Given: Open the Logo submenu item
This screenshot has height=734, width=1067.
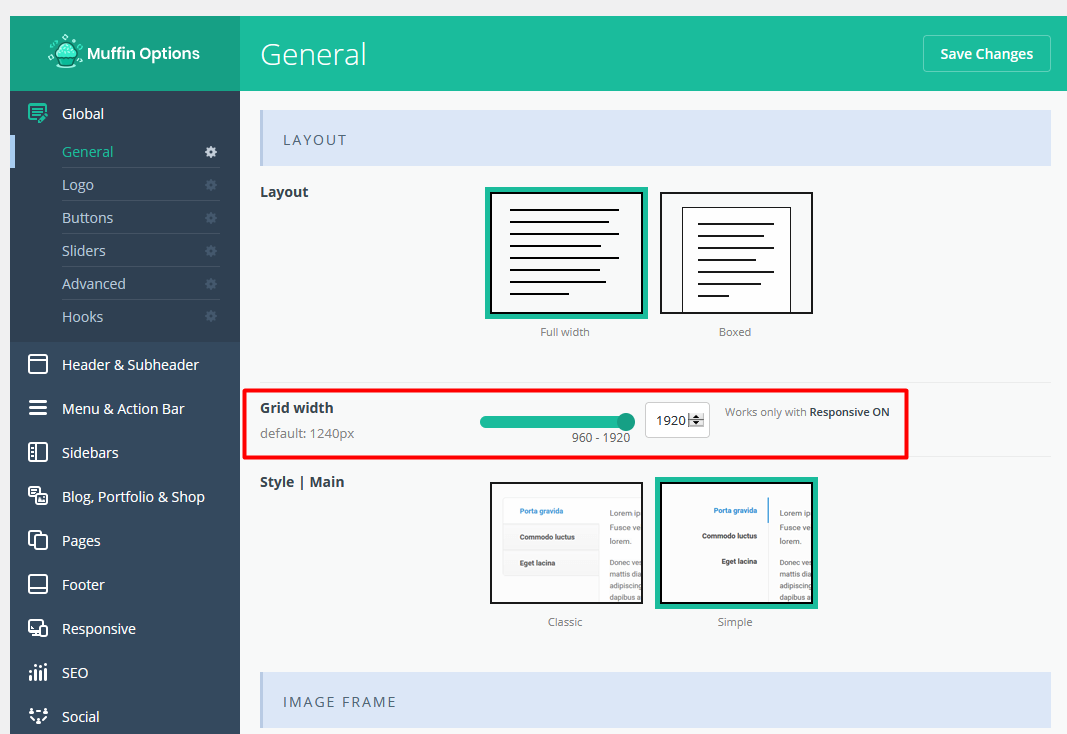Looking at the screenshot, I should pos(78,185).
